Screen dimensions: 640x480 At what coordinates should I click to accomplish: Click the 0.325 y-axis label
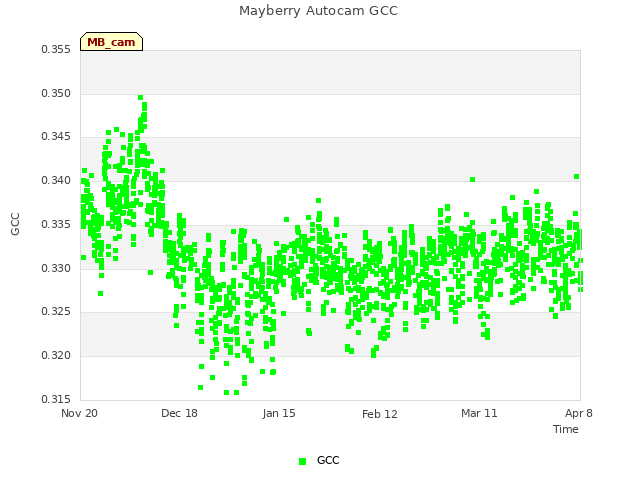pyautogui.click(x=56, y=311)
